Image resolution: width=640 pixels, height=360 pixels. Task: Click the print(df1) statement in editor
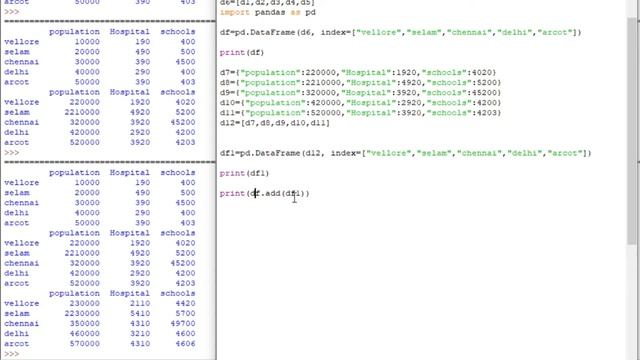244,173
